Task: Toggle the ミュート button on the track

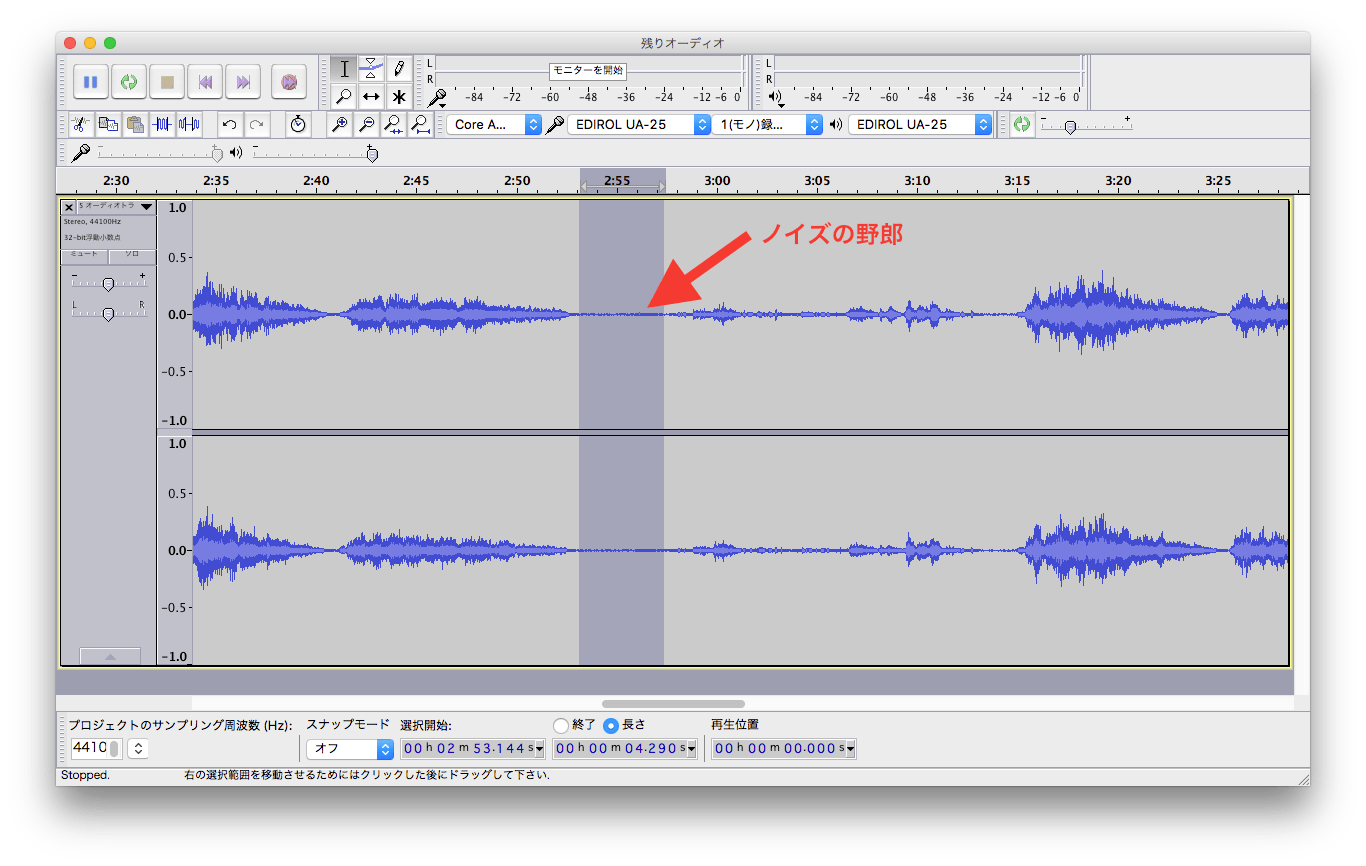Action: click(x=84, y=255)
